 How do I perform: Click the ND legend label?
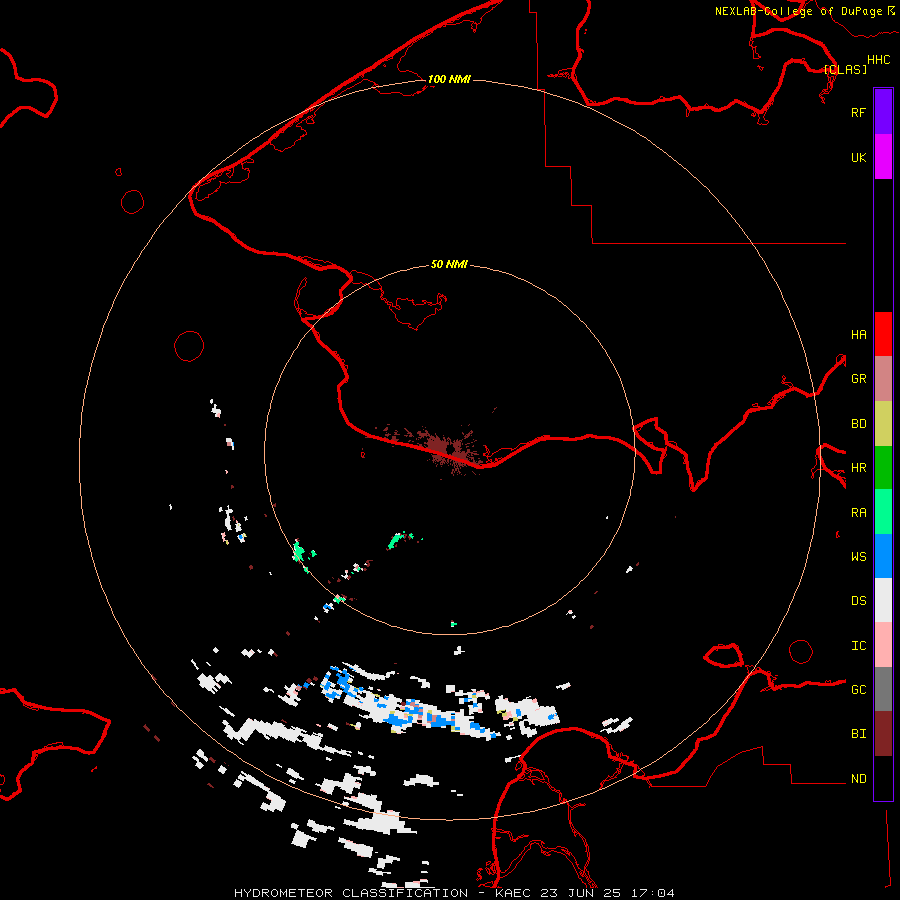tap(858, 779)
